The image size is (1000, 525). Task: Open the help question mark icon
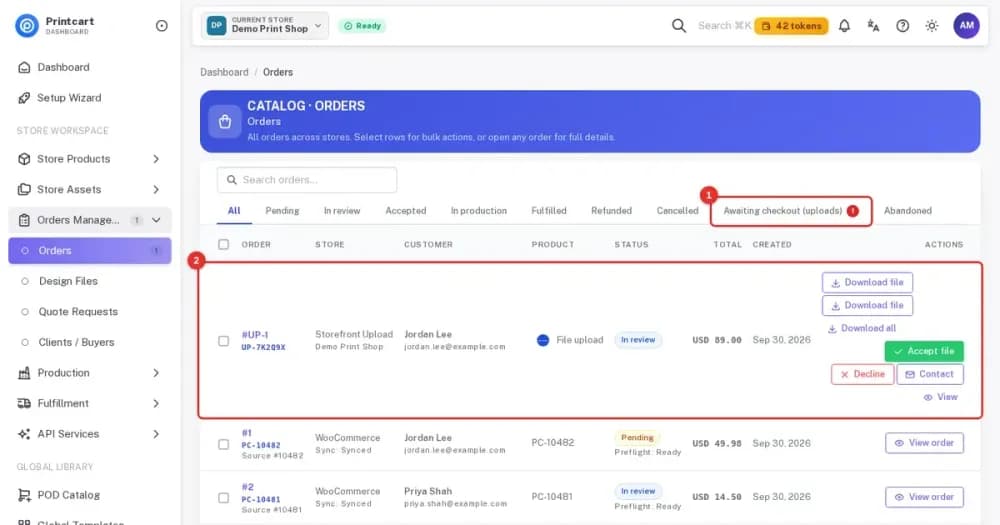tap(902, 26)
